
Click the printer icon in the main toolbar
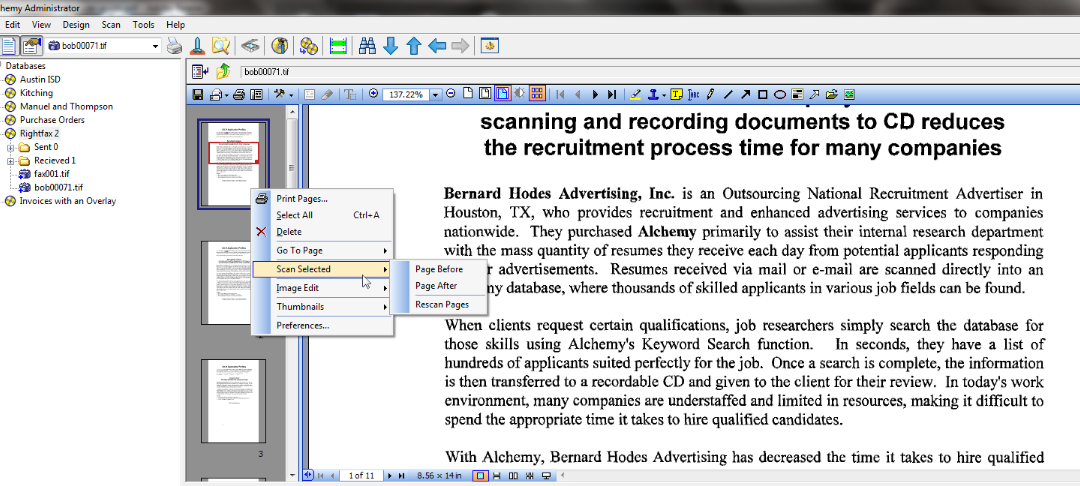pyautogui.click(x=175, y=46)
